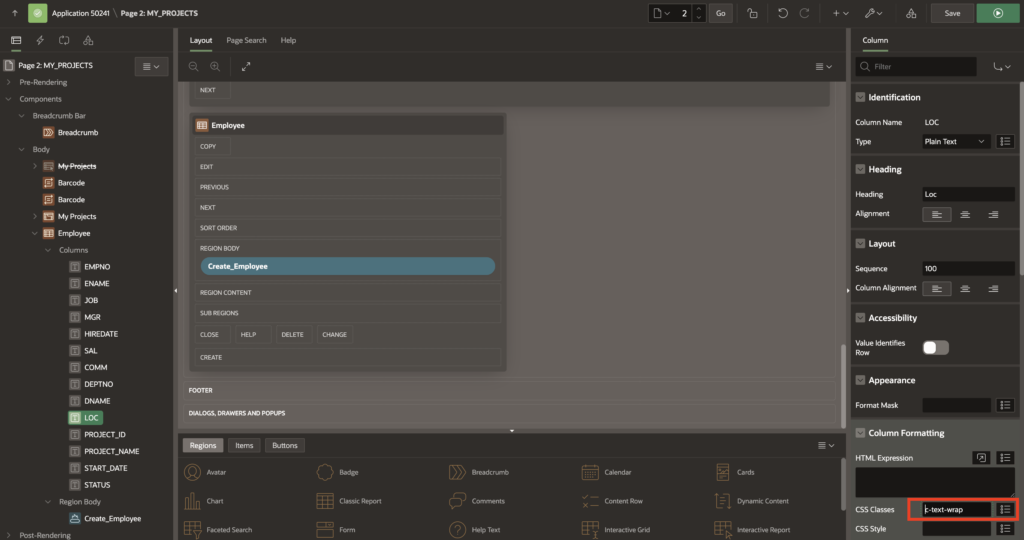Set column alignment to right
Image resolution: width=1024 pixels, height=540 pixels.
(x=993, y=288)
